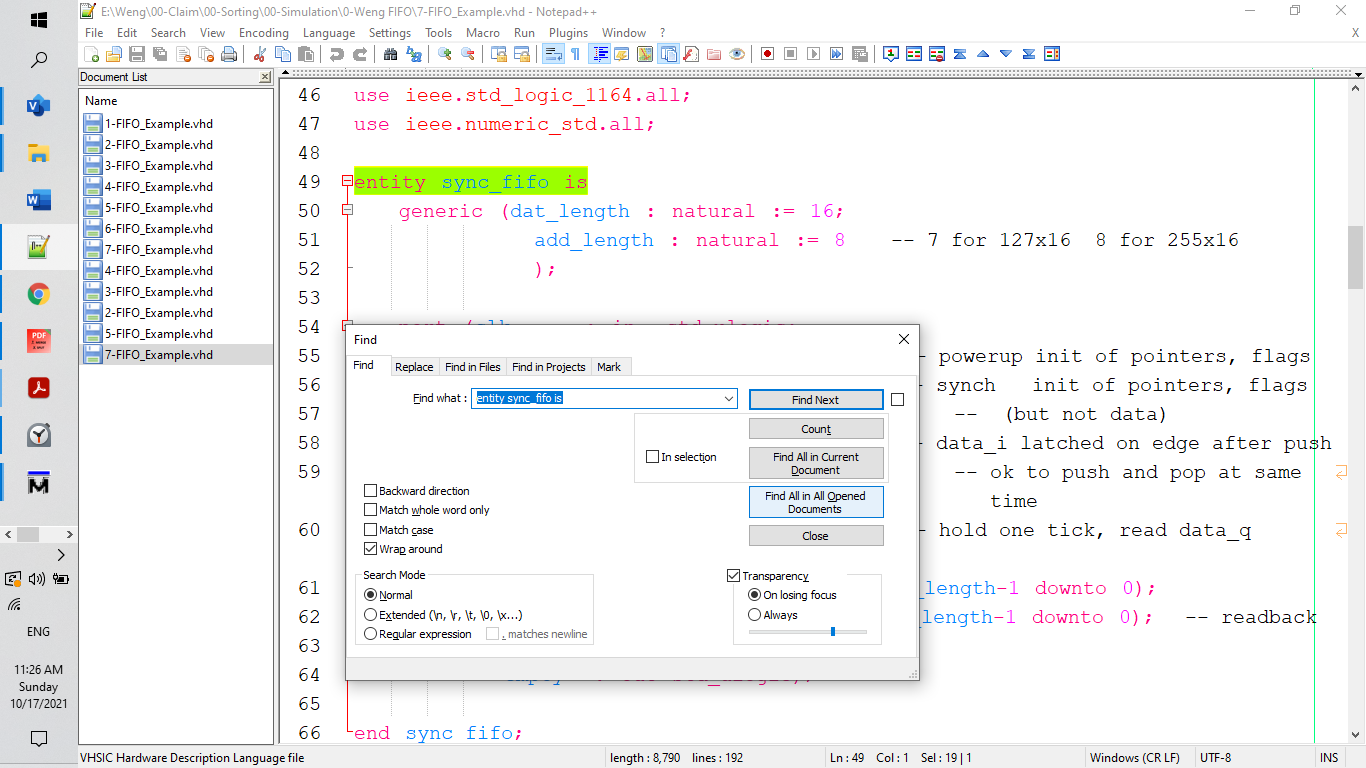
Task: Enable Match whole word only checkbox
Action: 371,510
